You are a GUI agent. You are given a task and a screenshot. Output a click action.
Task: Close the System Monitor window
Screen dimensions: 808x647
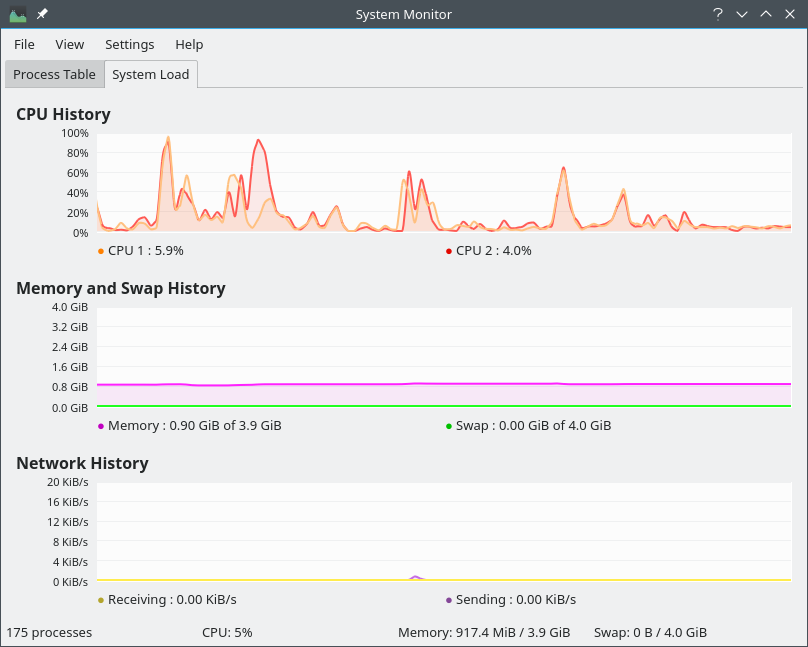click(x=790, y=14)
